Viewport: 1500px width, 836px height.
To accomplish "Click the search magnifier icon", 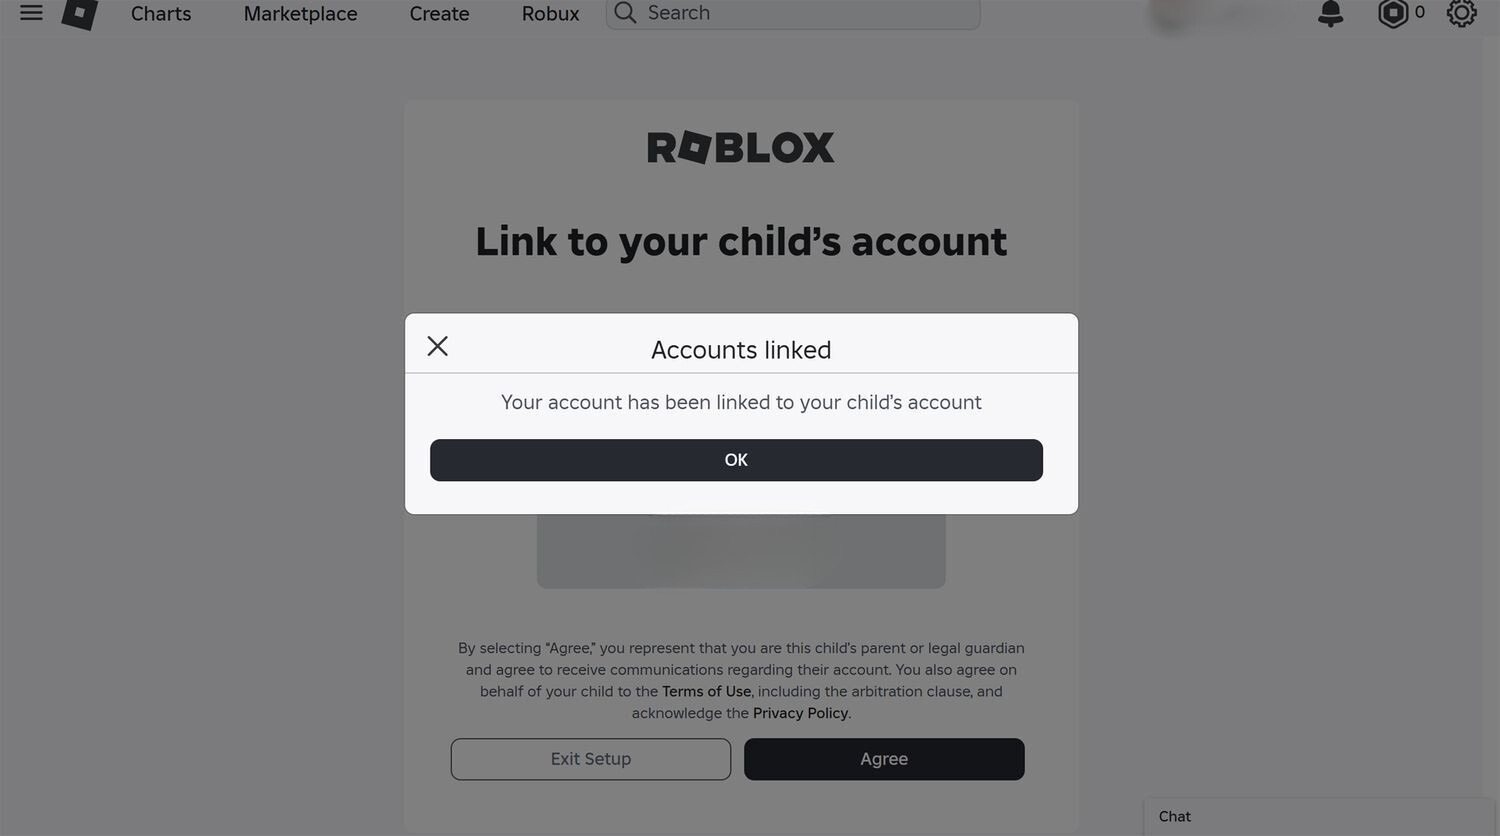I will pos(624,13).
